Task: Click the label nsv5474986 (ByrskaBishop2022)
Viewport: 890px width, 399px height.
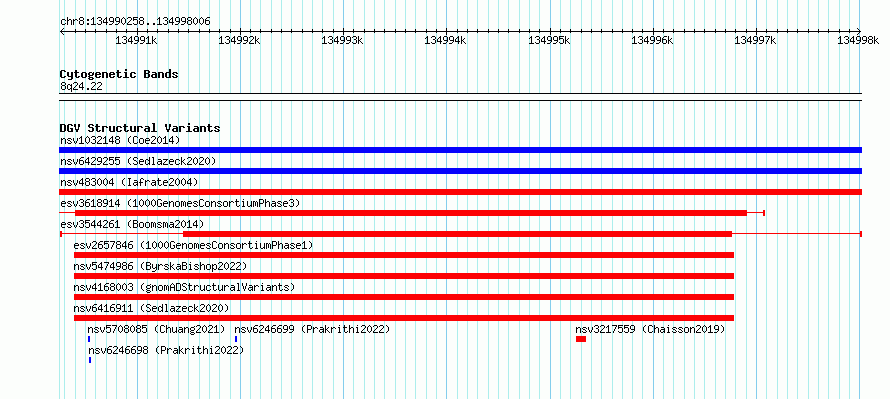Action: click(161, 266)
